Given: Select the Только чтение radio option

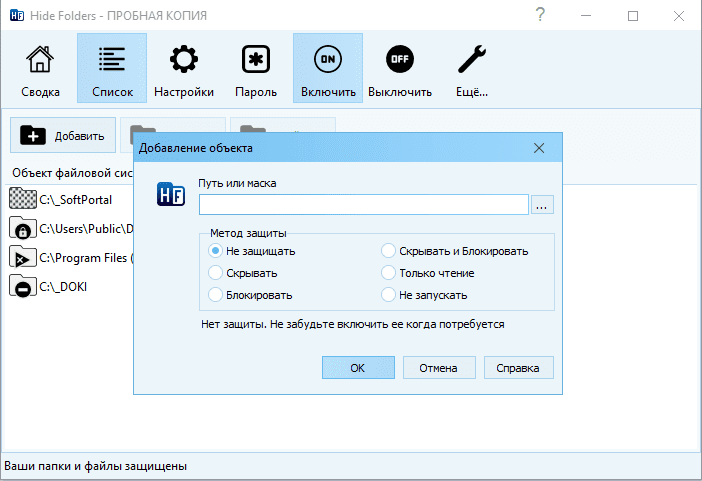Looking at the screenshot, I should point(428,273).
